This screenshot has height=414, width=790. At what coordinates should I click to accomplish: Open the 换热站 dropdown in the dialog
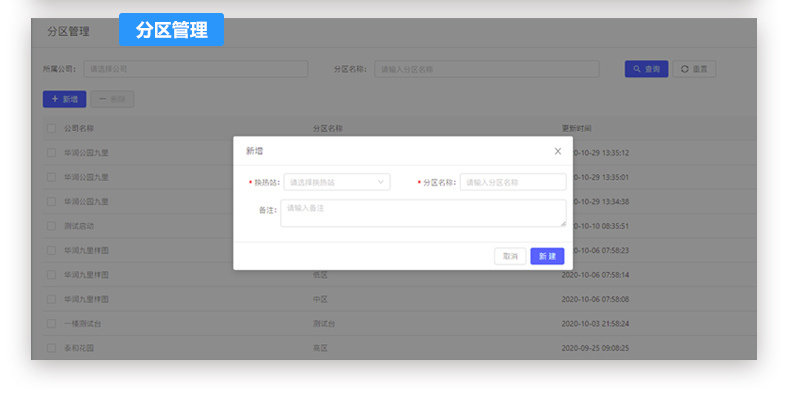337,182
